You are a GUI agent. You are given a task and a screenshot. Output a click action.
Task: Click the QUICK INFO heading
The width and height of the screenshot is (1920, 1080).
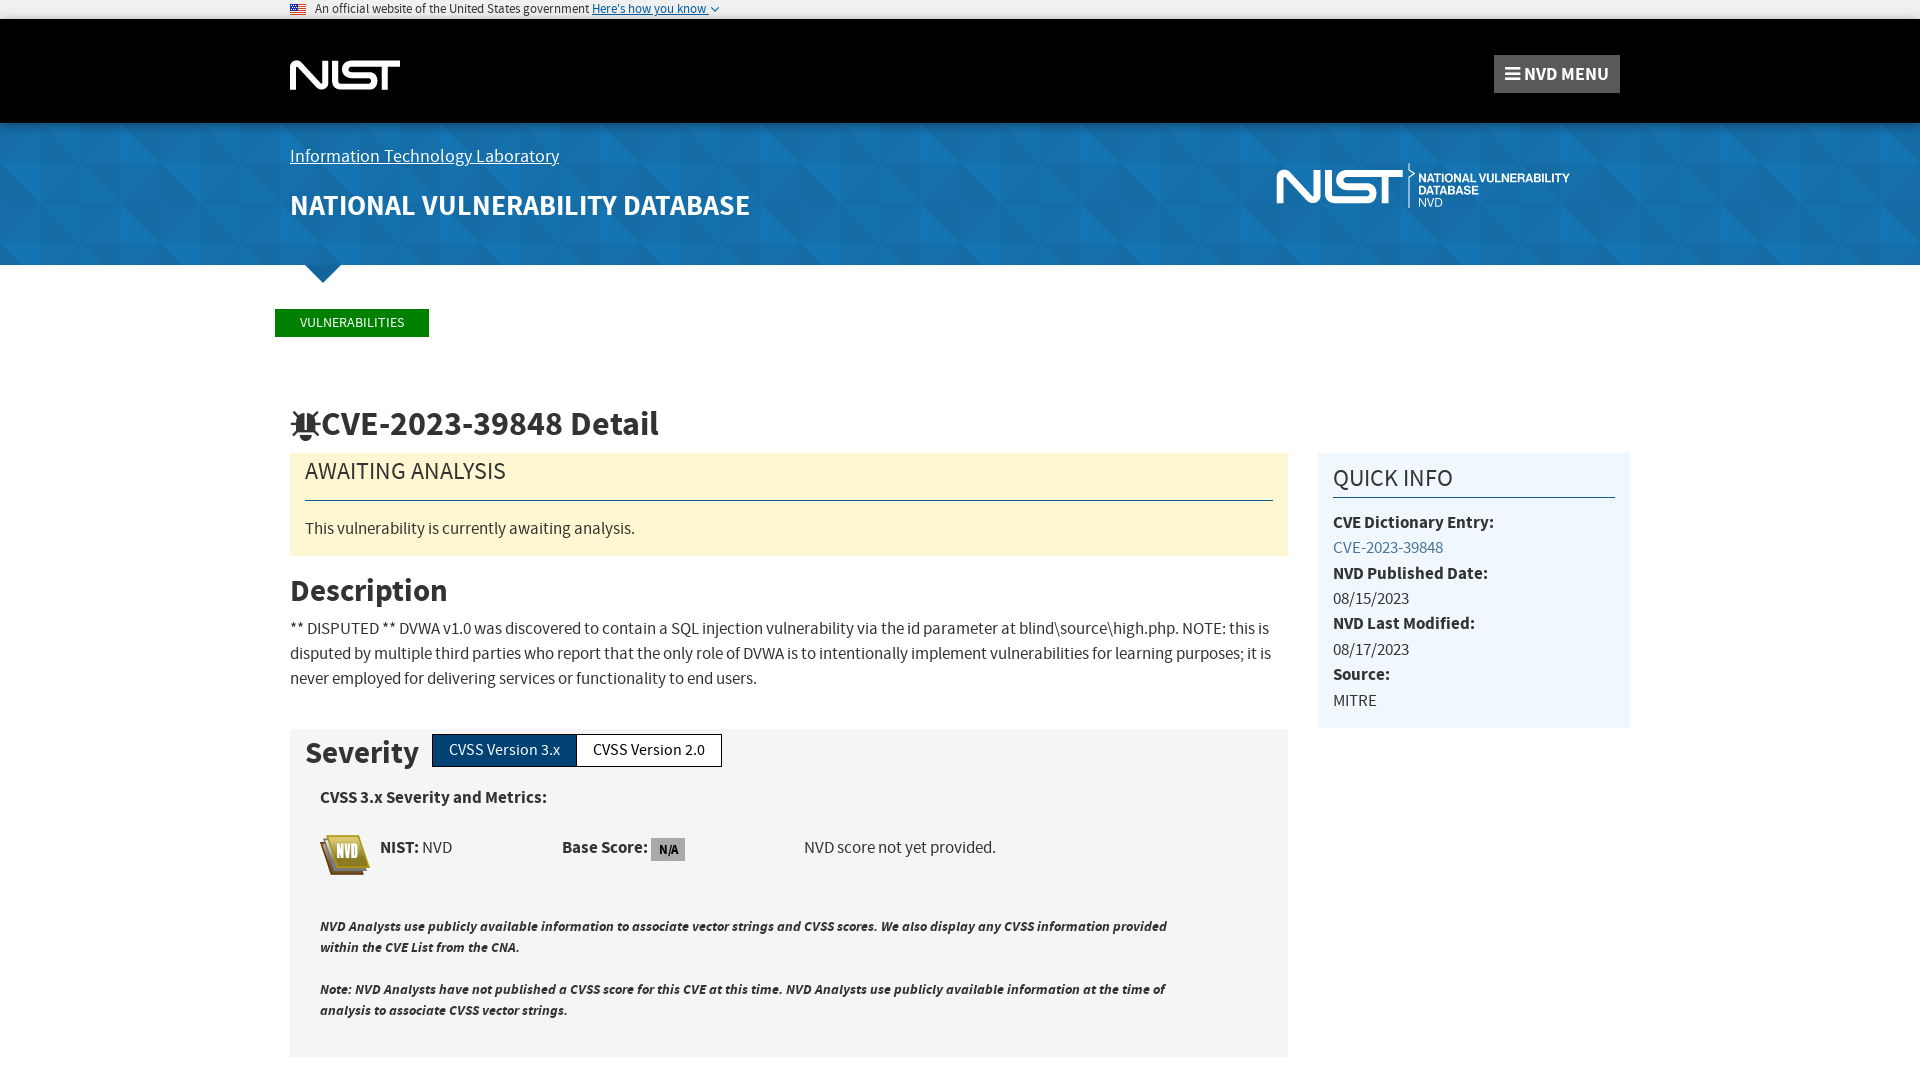click(x=1393, y=478)
